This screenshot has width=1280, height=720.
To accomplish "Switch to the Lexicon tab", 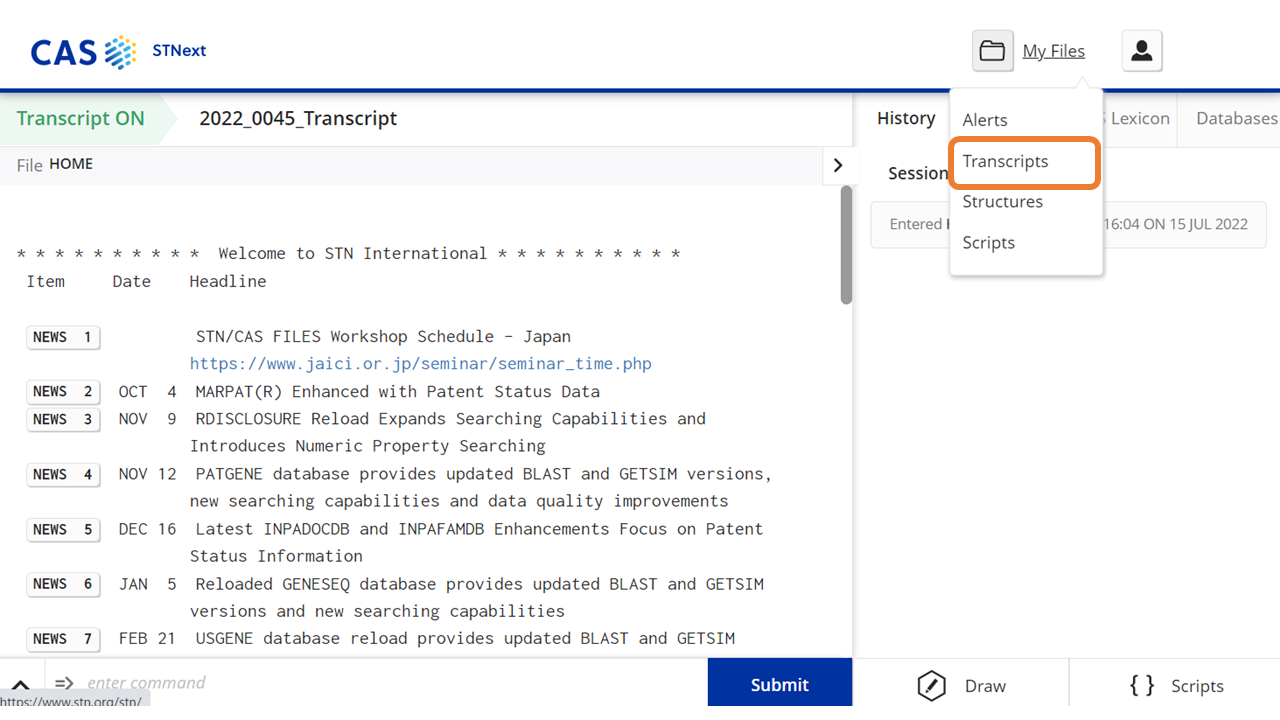I will tap(1139, 118).
